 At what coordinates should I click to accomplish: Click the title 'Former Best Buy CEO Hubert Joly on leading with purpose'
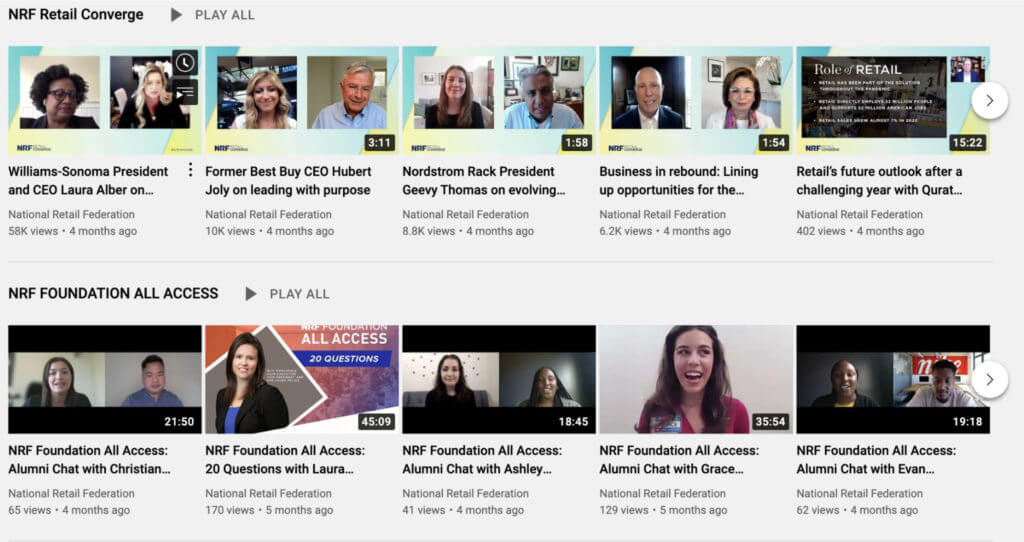288,180
